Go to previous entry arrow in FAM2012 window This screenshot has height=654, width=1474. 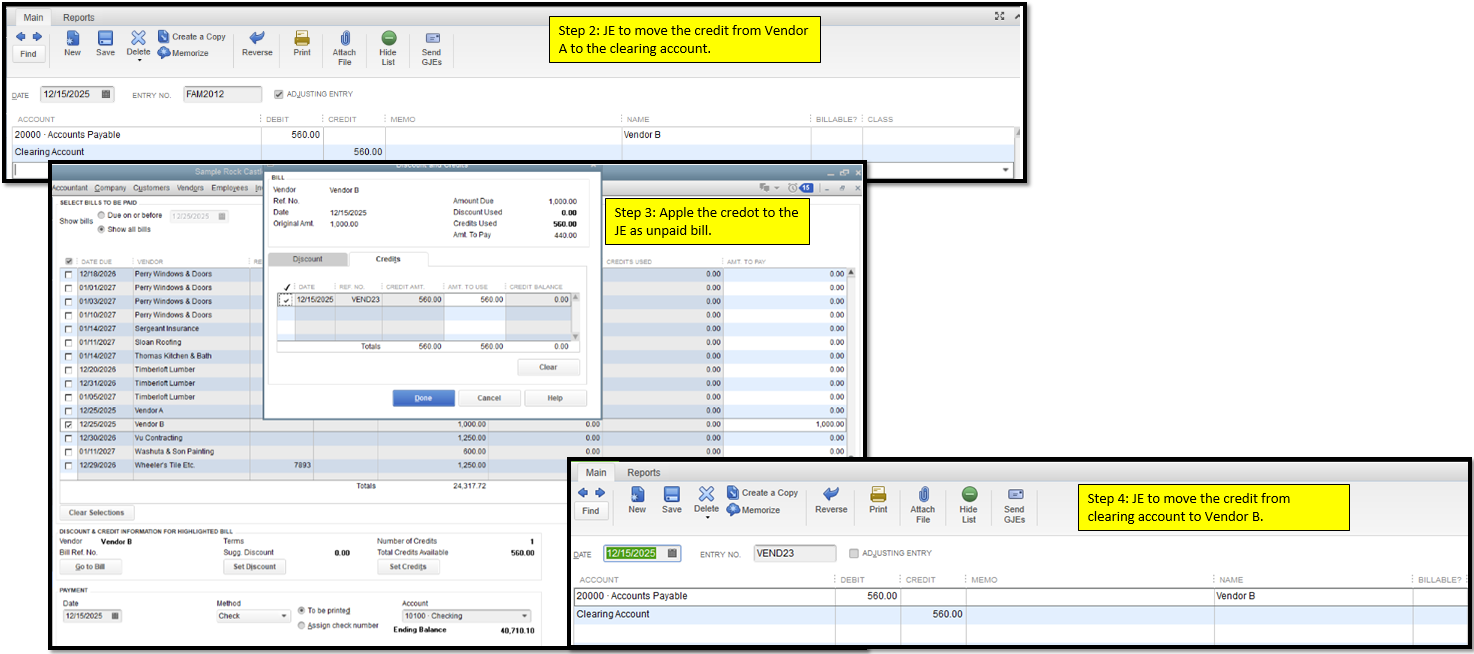click(x=21, y=37)
